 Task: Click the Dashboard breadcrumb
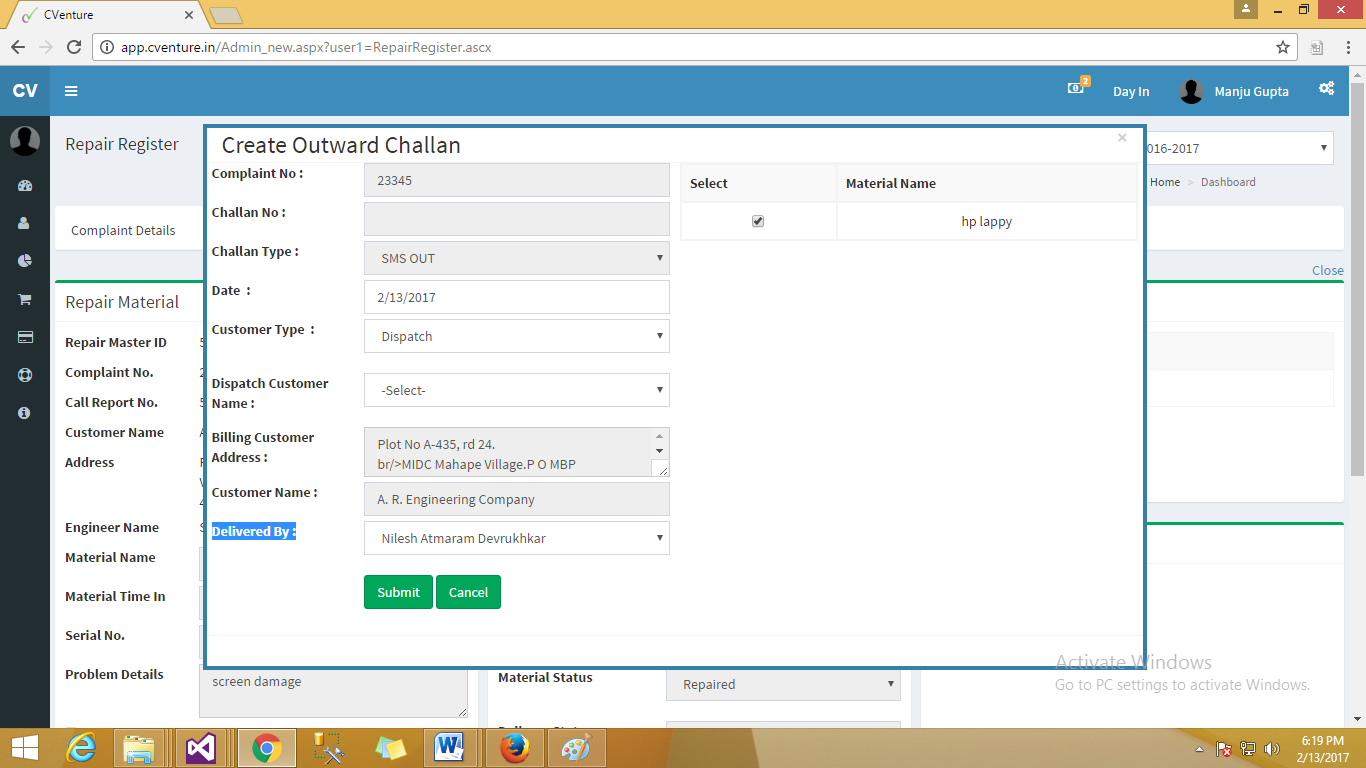pos(1228,182)
